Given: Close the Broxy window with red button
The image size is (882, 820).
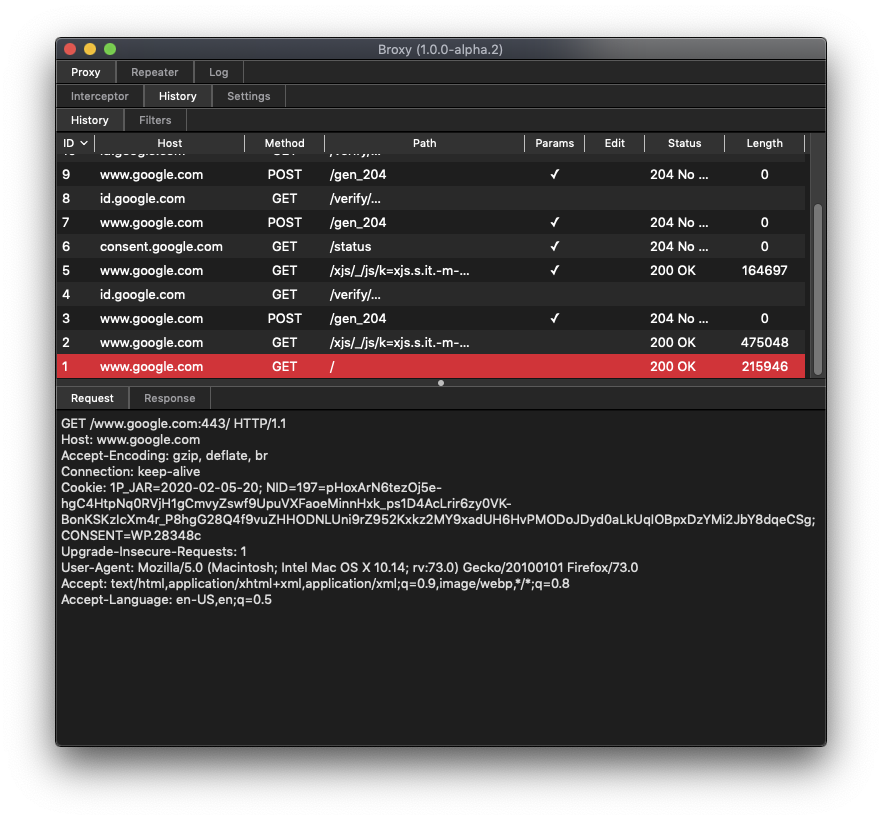Looking at the screenshot, I should 70,49.
